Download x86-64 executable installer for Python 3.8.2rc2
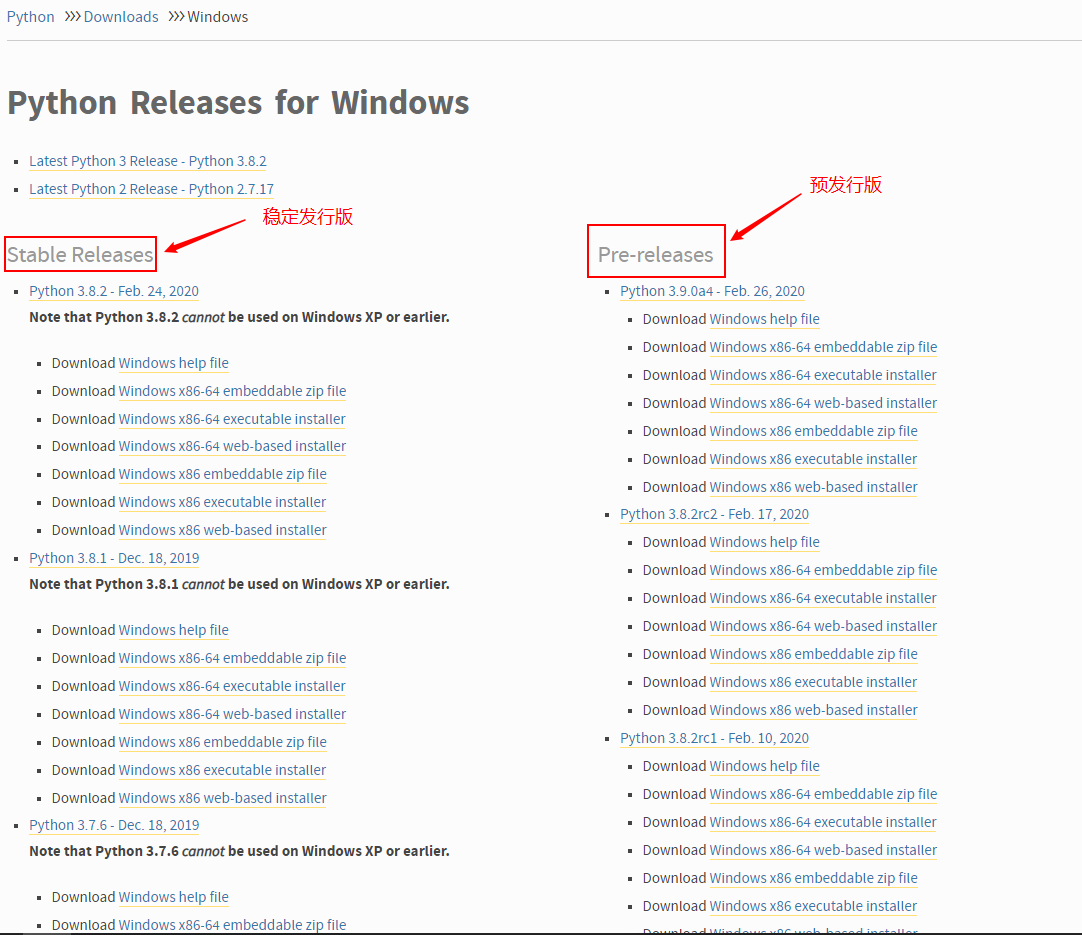Image resolution: width=1082 pixels, height=935 pixels. 823,598
